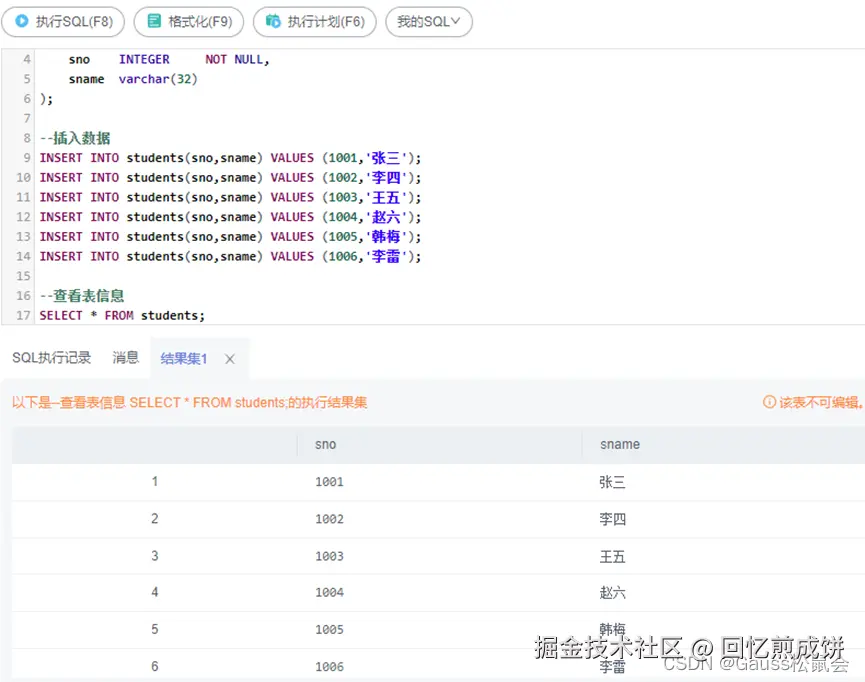Screen dimensions: 865x682
Task: Select the cell with value 1004
Action: [329, 592]
